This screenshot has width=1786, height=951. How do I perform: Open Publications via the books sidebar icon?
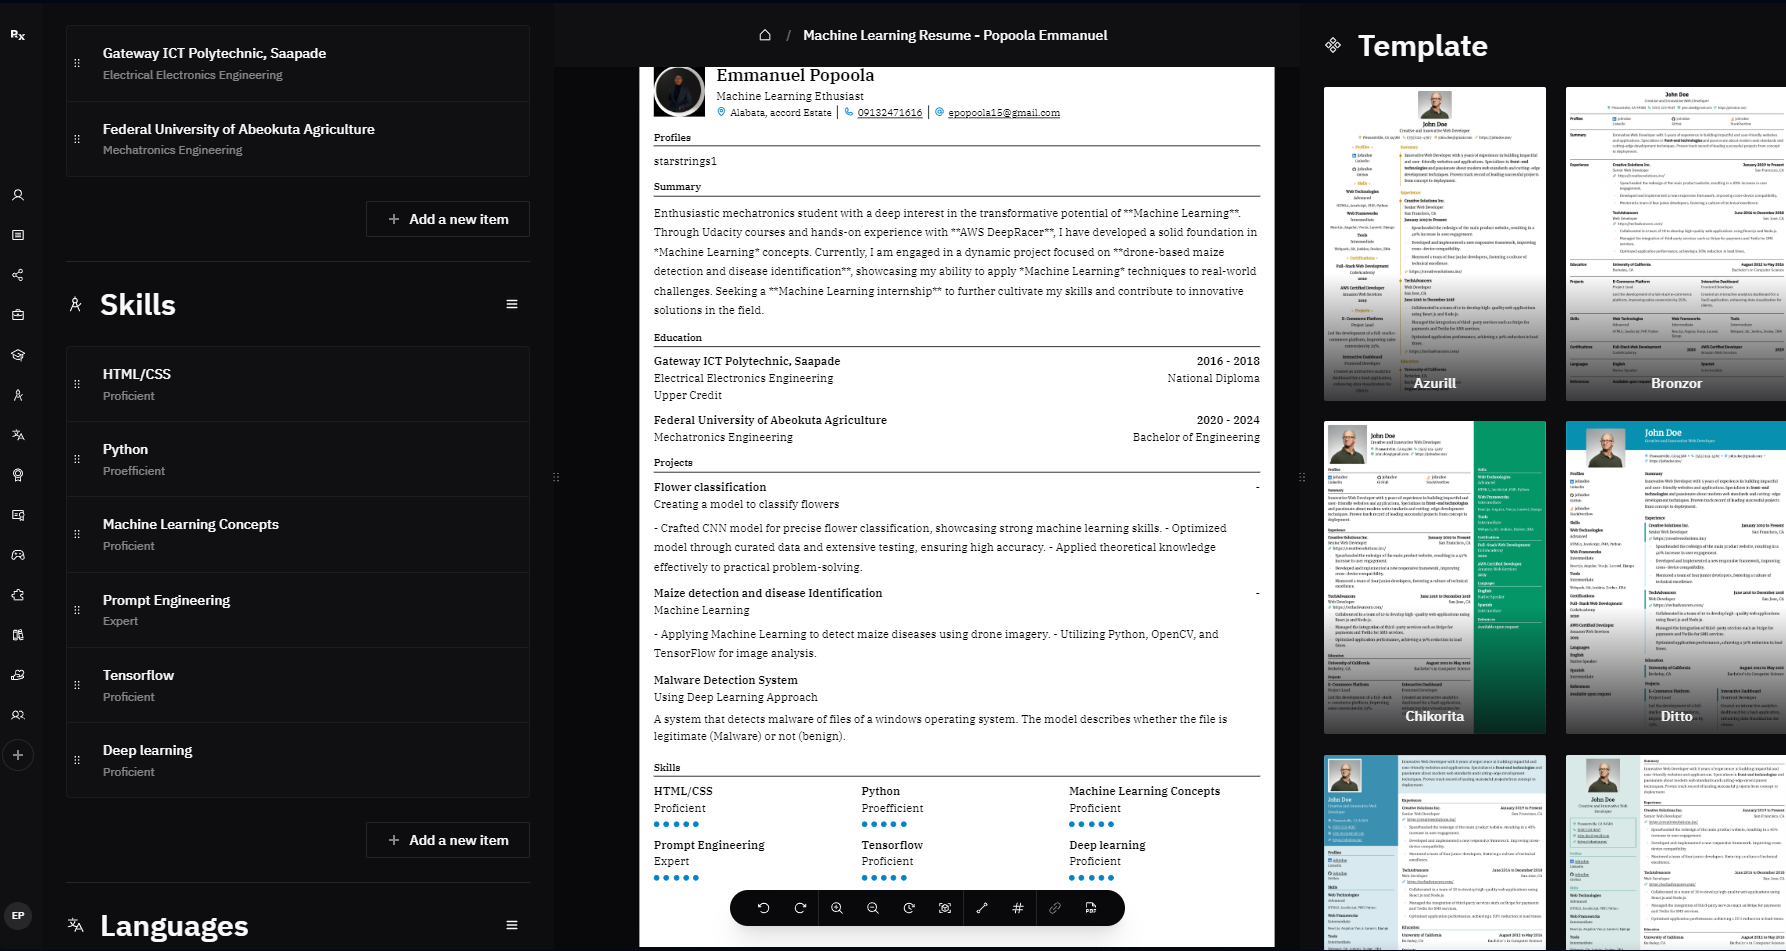point(18,635)
